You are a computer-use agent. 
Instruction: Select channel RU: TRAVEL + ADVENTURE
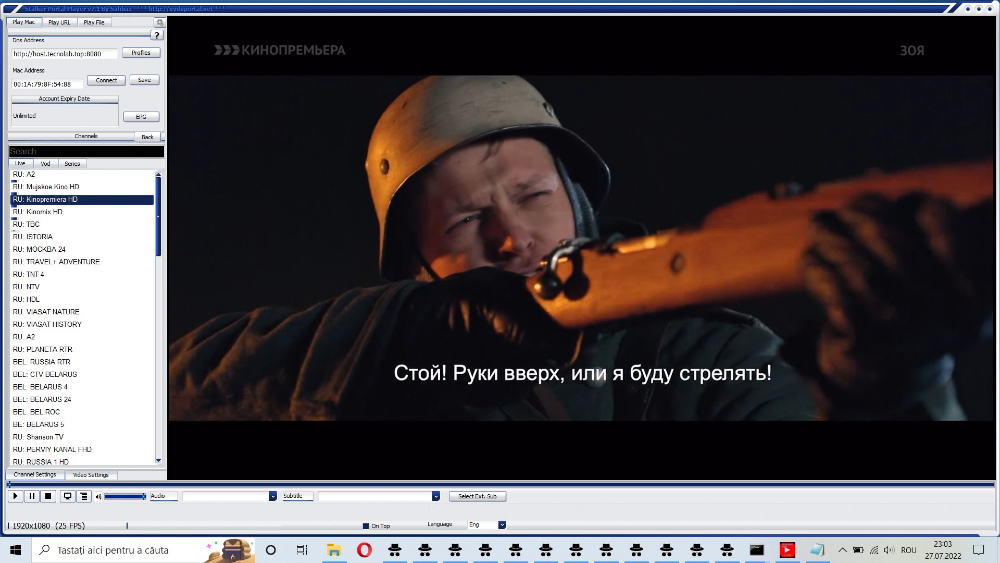click(x=82, y=262)
